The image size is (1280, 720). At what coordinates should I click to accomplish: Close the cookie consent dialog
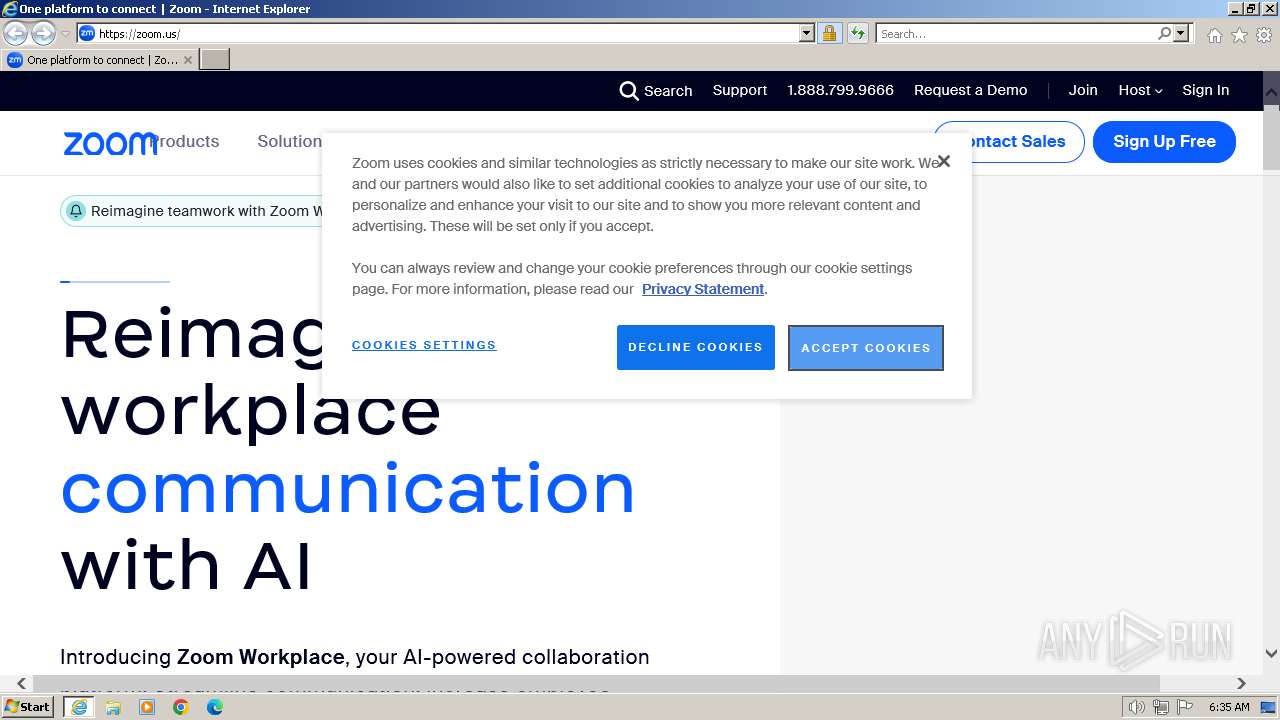coord(943,161)
